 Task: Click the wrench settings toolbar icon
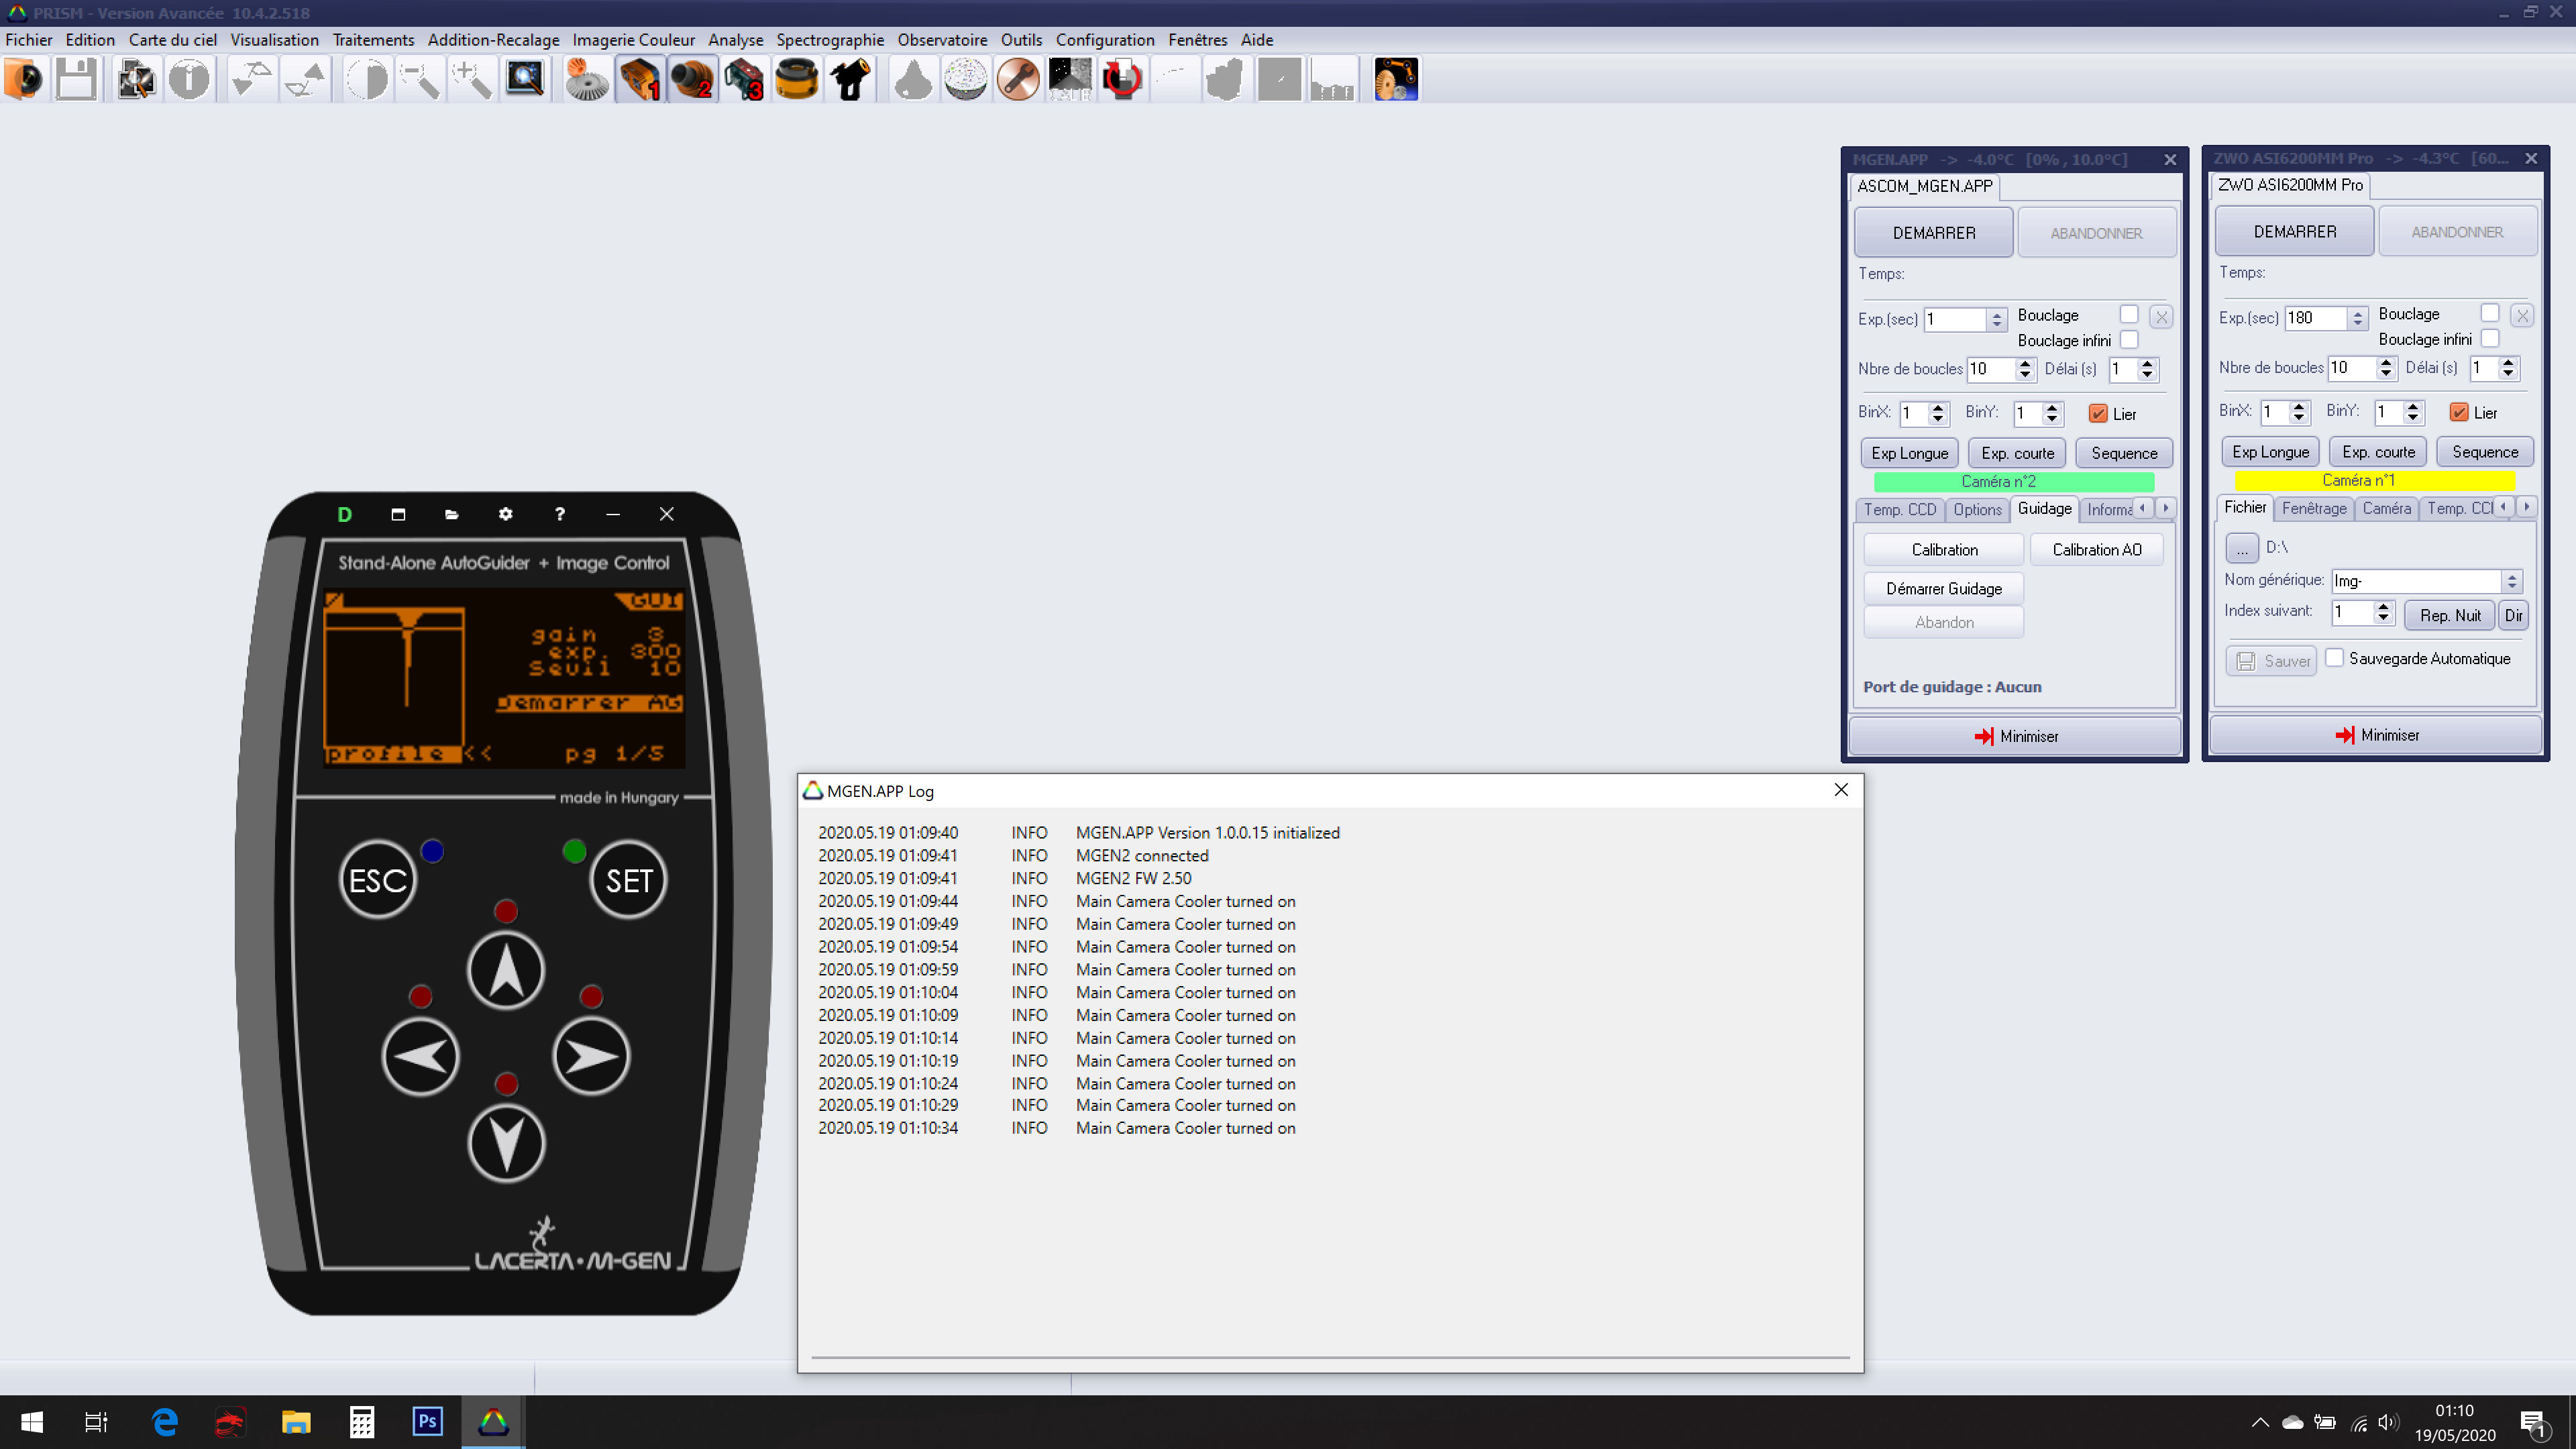tap(1018, 79)
